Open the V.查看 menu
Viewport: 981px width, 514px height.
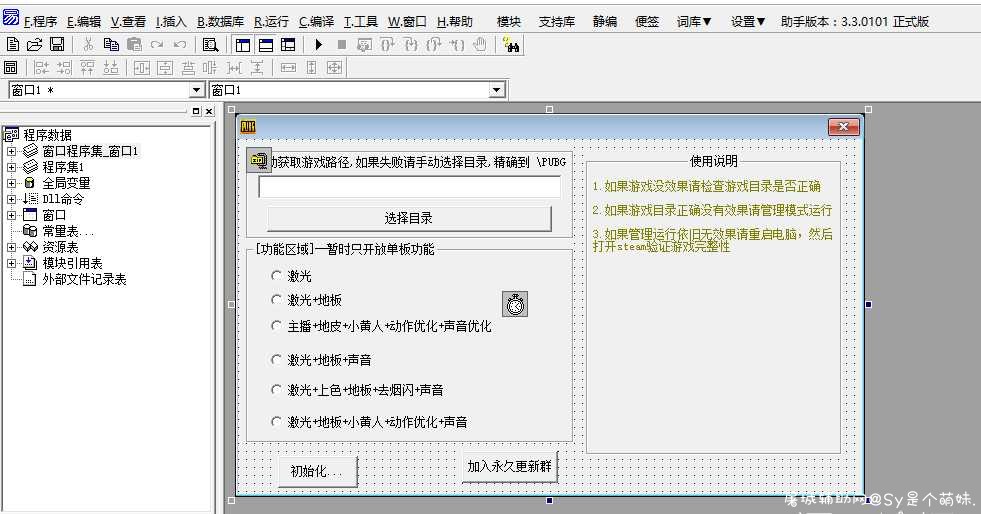pos(128,21)
